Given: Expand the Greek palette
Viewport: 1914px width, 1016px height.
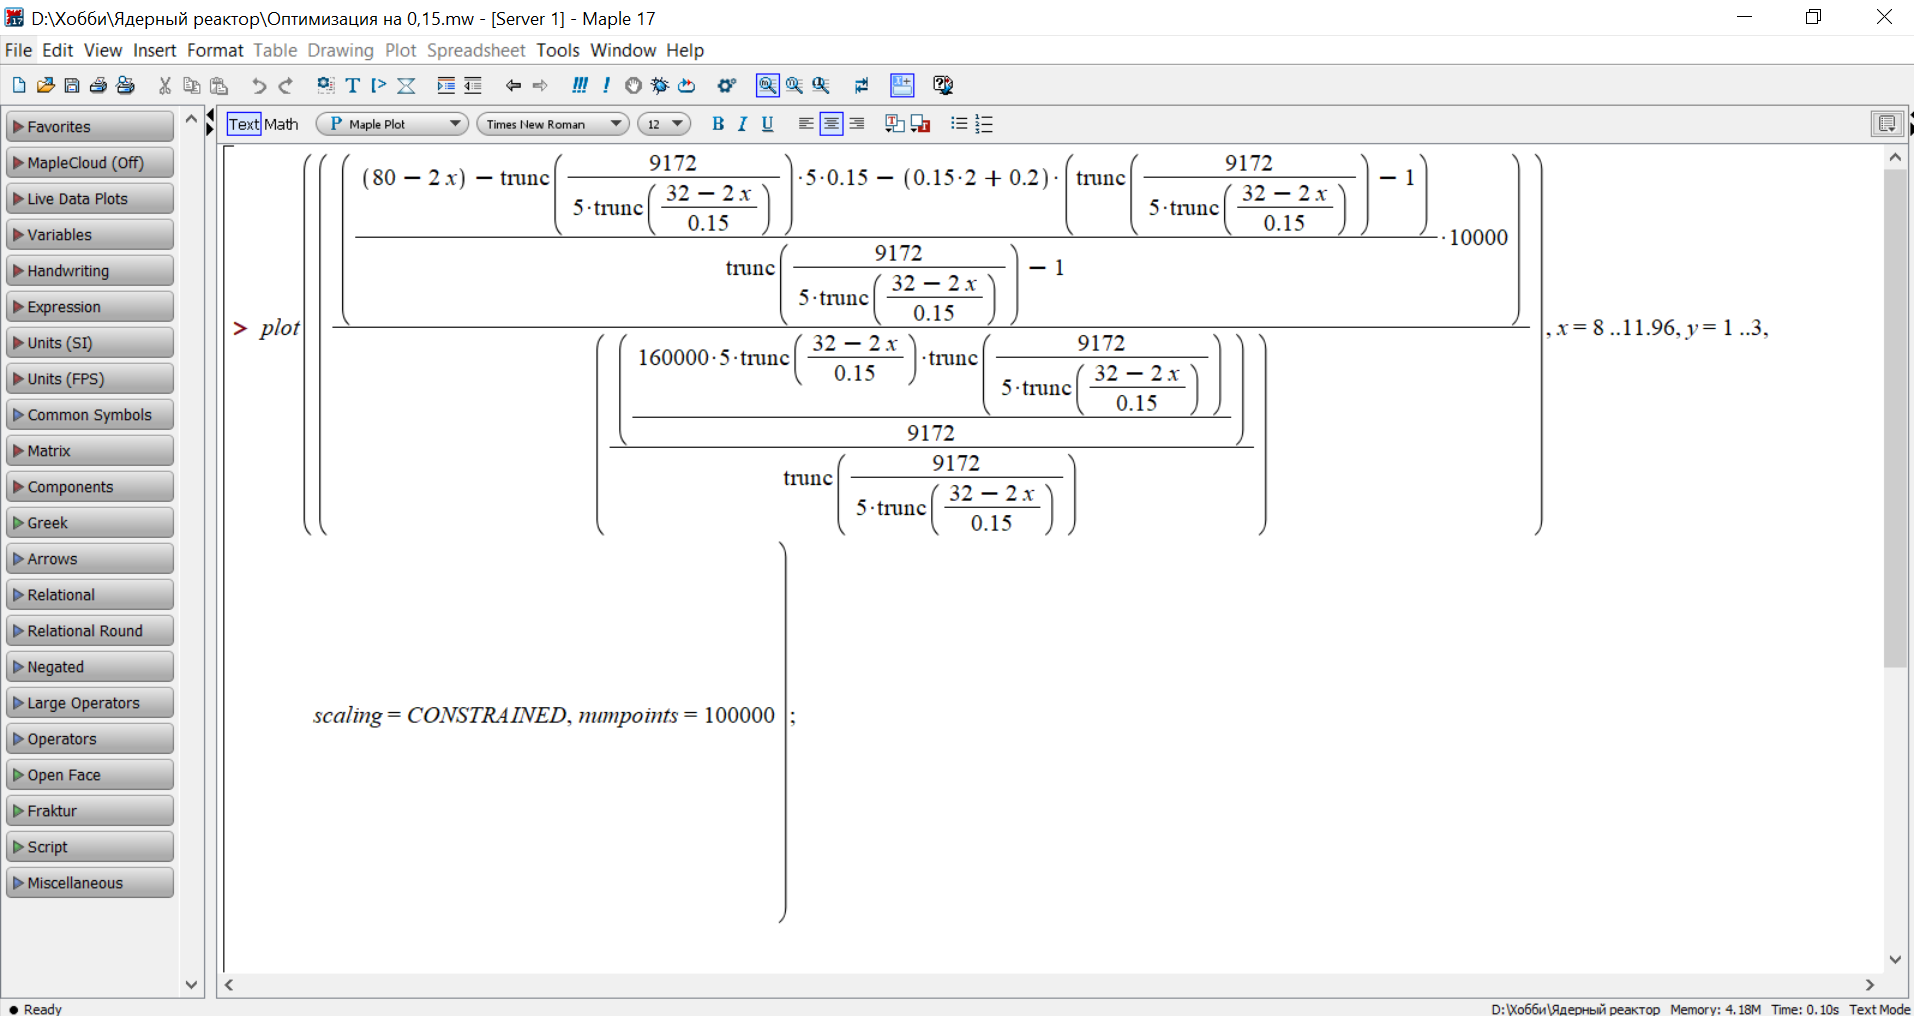Looking at the screenshot, I should [90, 523].
